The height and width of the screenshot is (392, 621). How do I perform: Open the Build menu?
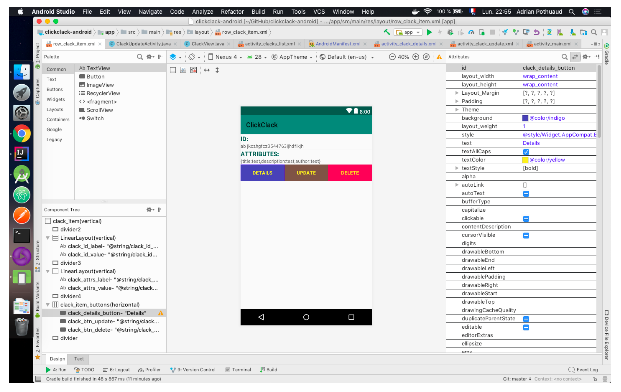[x=258, y=12]
